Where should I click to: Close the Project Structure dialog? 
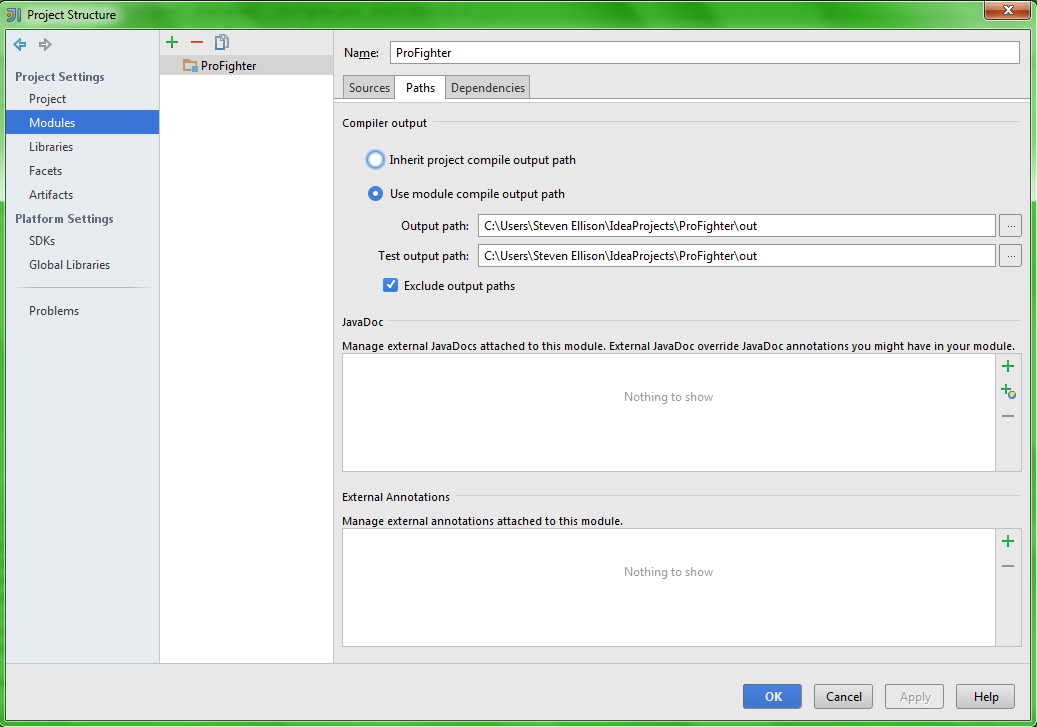pyautogui.click(x=1007, y=11)
